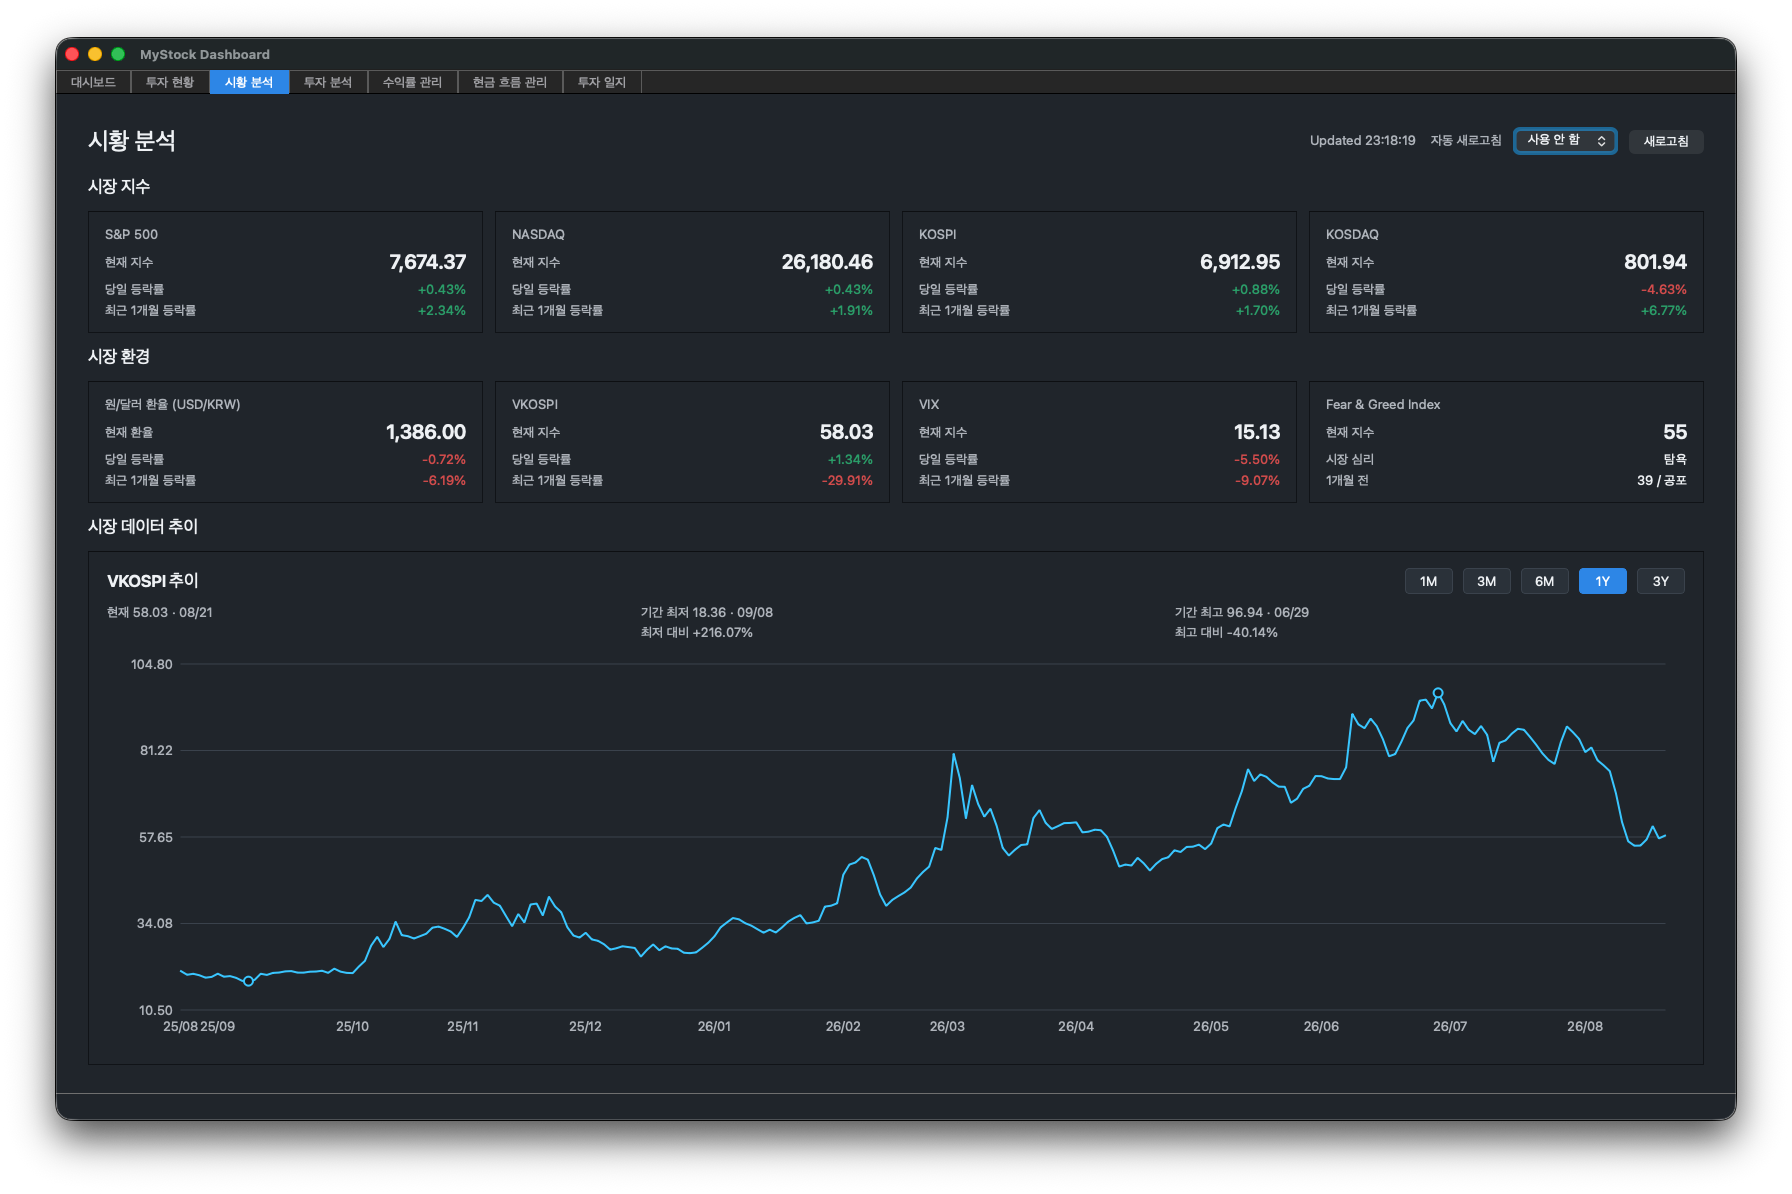Click the active 1Y range button

[1602, 581]
